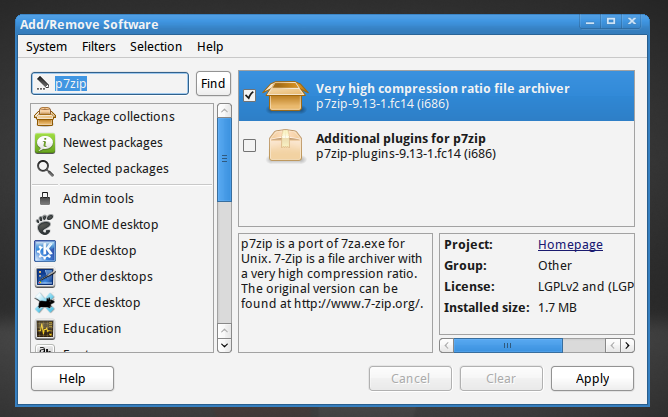The image size is (668, 417).
Task: Select 'Very high compression ratio file archiver' row
Action: click(436, 96)
